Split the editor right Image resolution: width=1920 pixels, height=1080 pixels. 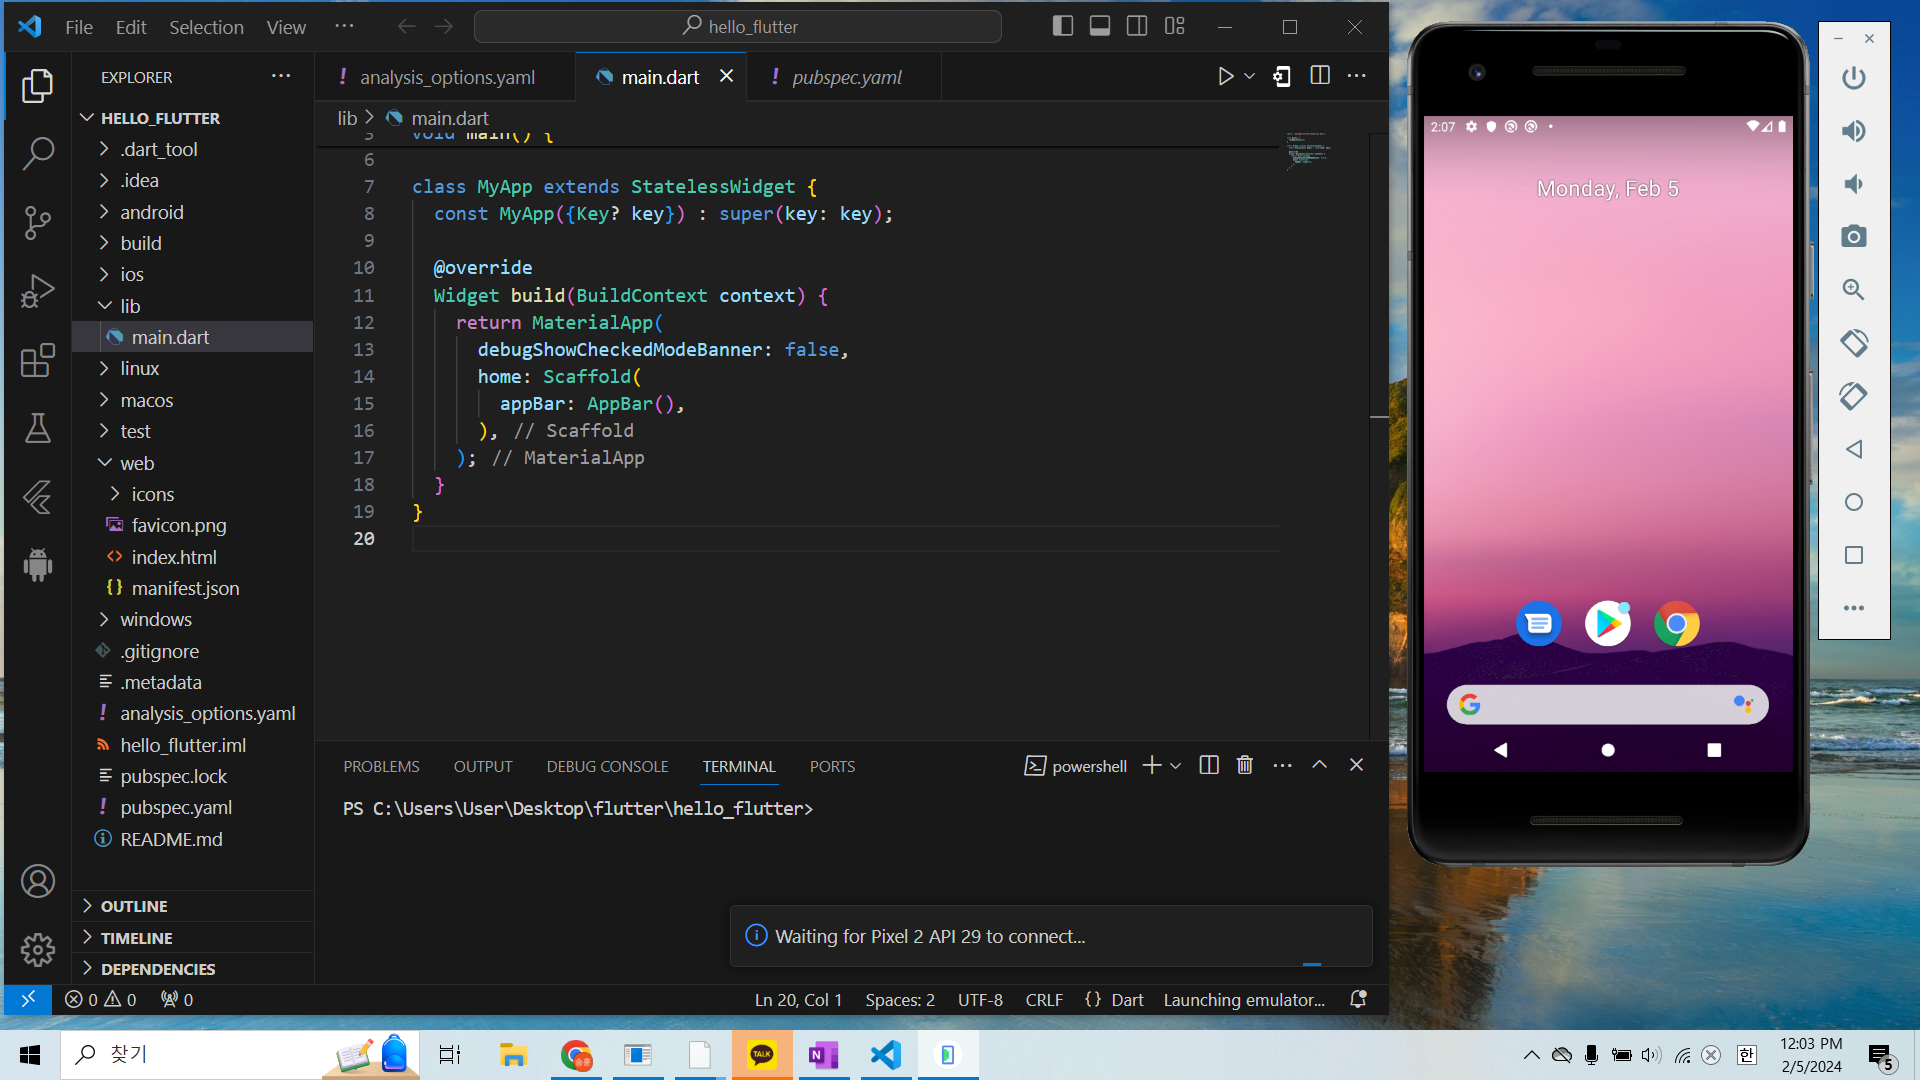(1320, 76)
